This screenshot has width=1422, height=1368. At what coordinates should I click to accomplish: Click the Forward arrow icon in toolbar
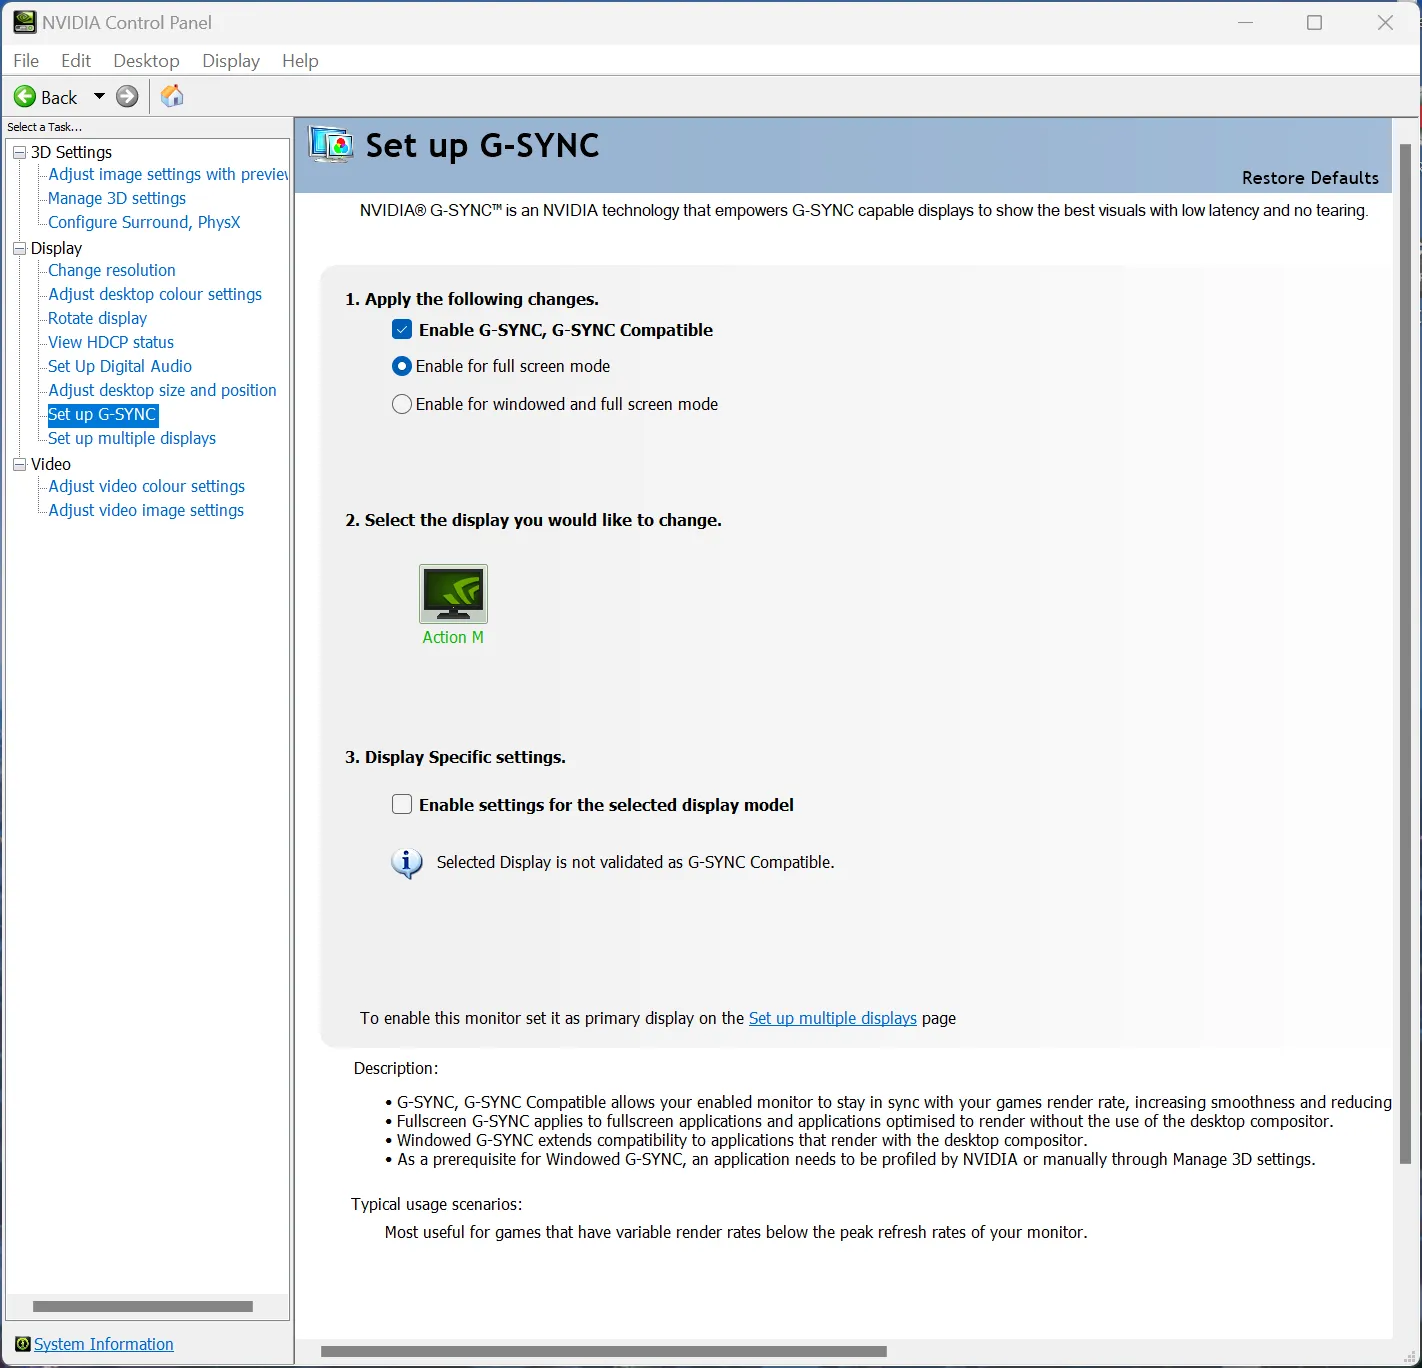tap(127, 97)
